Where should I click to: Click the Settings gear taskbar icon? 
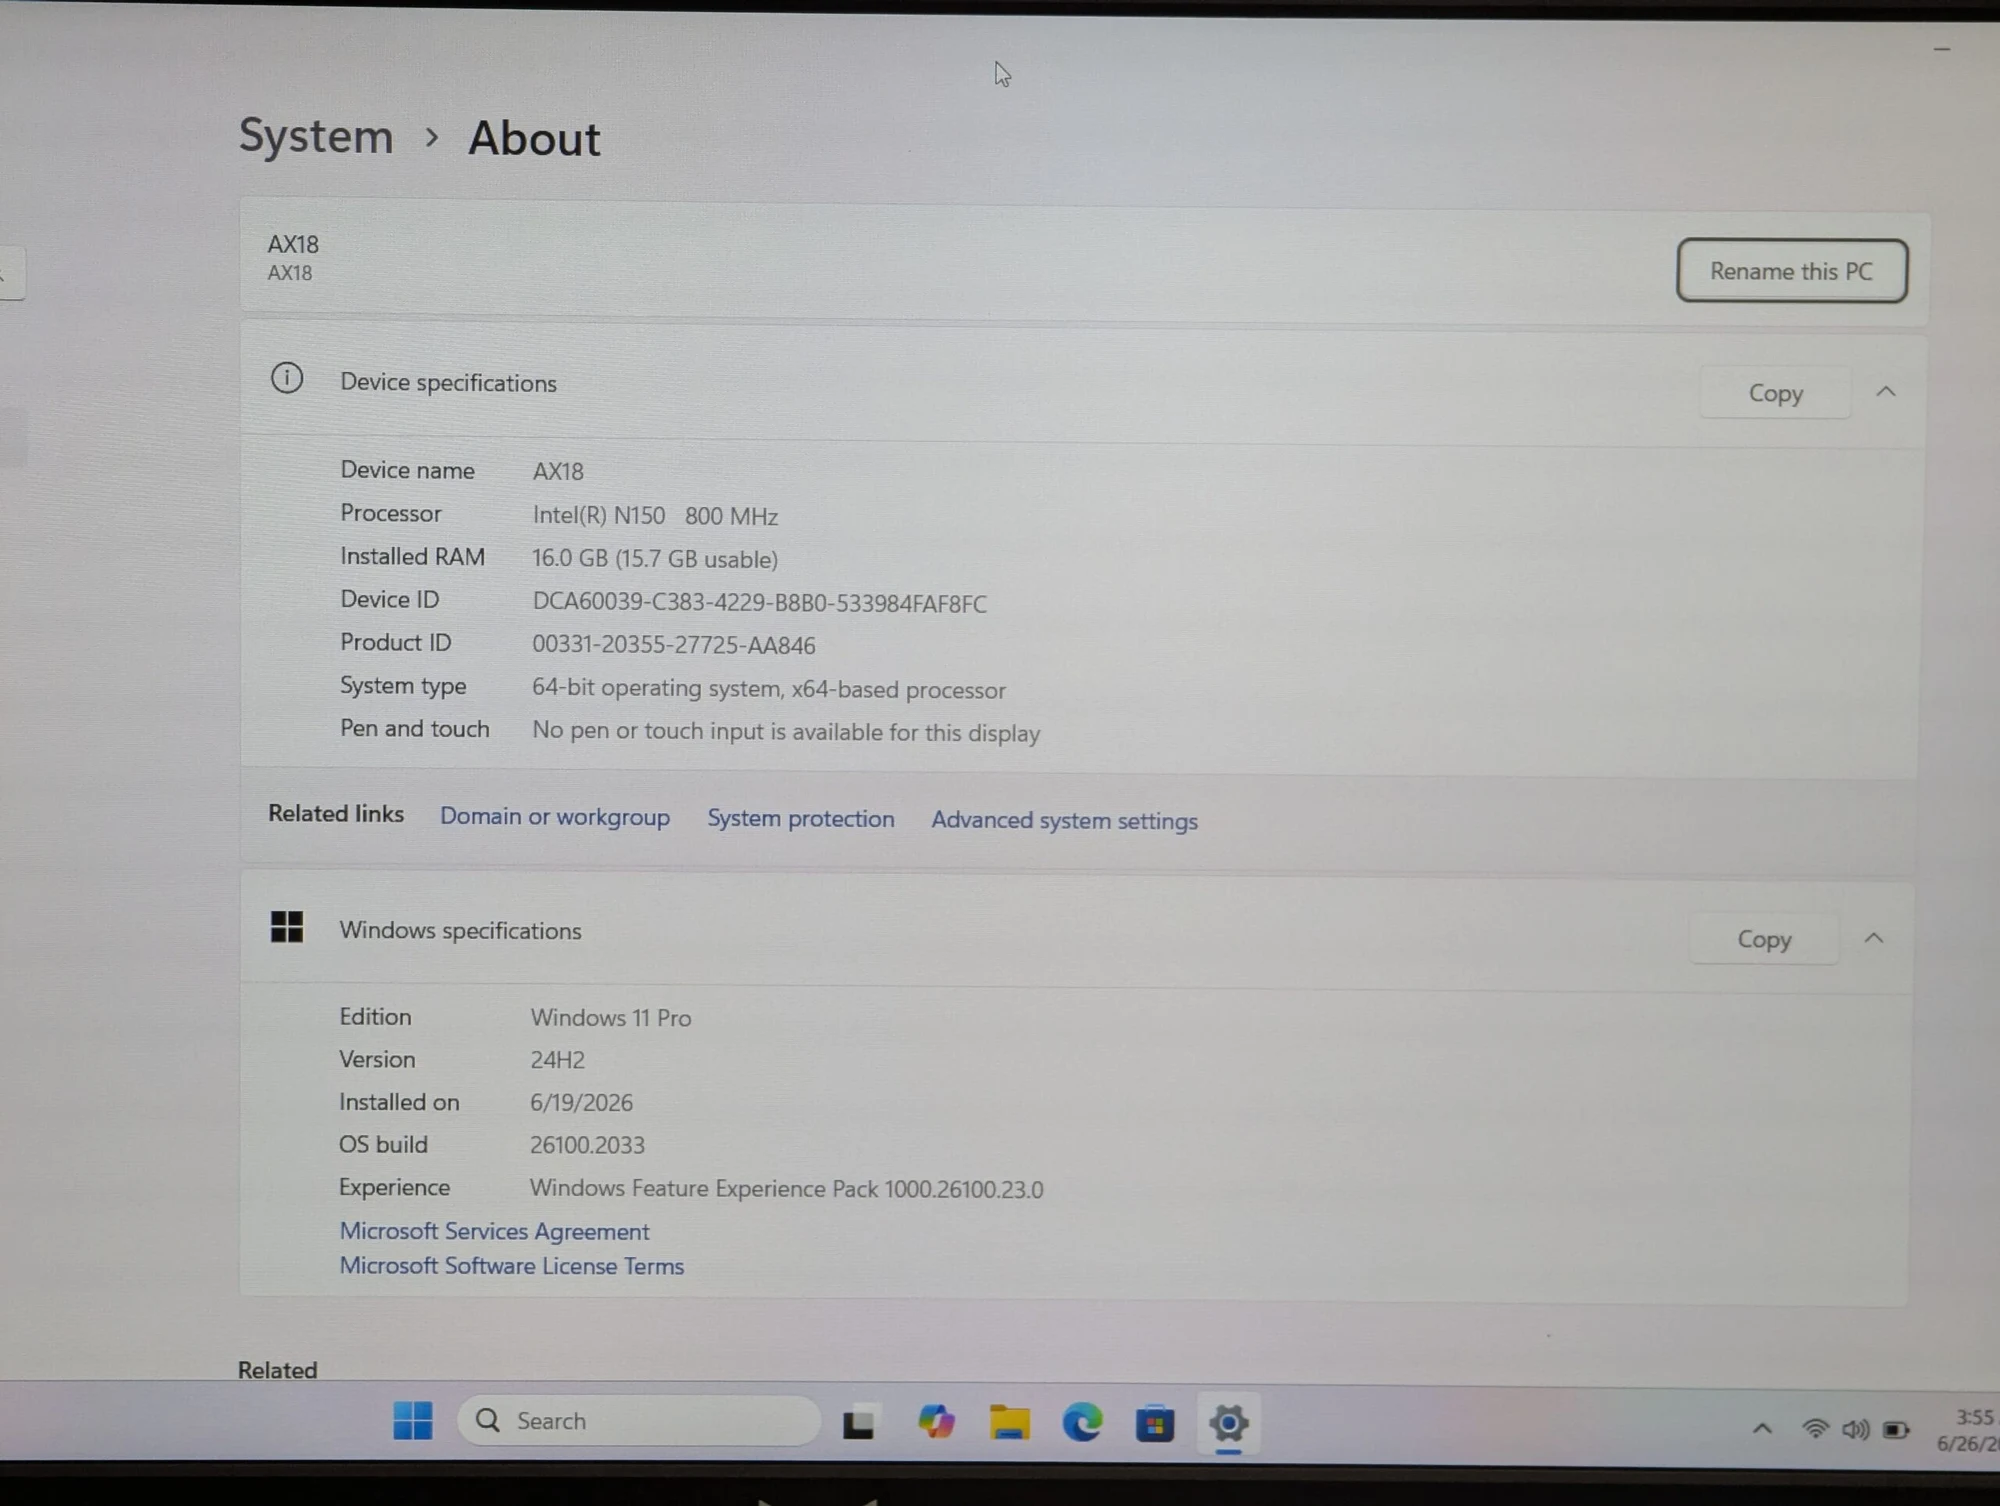(1228, 1423)
